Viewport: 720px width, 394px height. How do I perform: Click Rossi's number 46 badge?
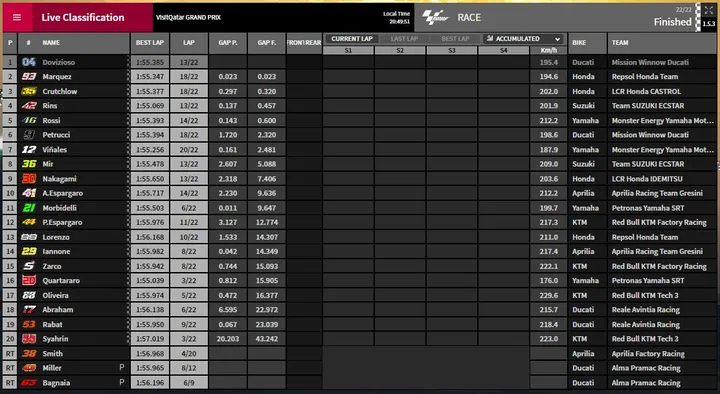(x=28, y=120)
